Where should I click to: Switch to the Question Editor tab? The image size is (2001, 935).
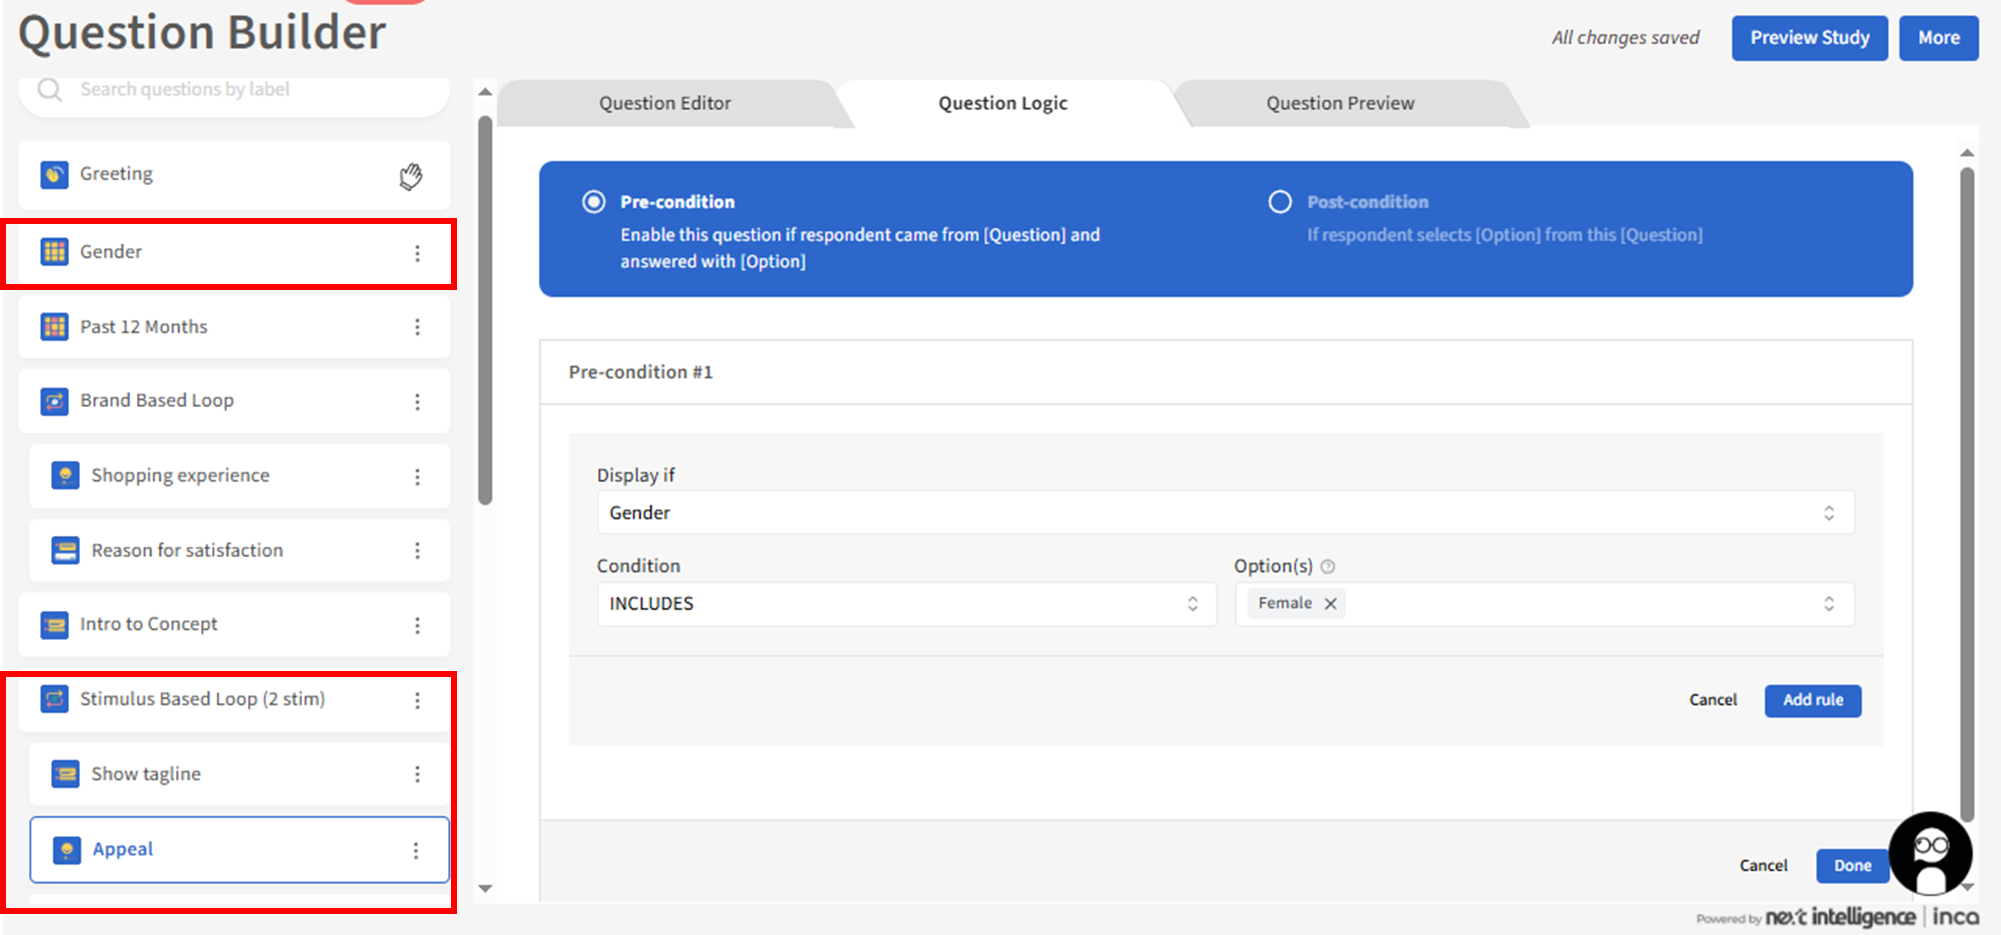click(665, 103)
